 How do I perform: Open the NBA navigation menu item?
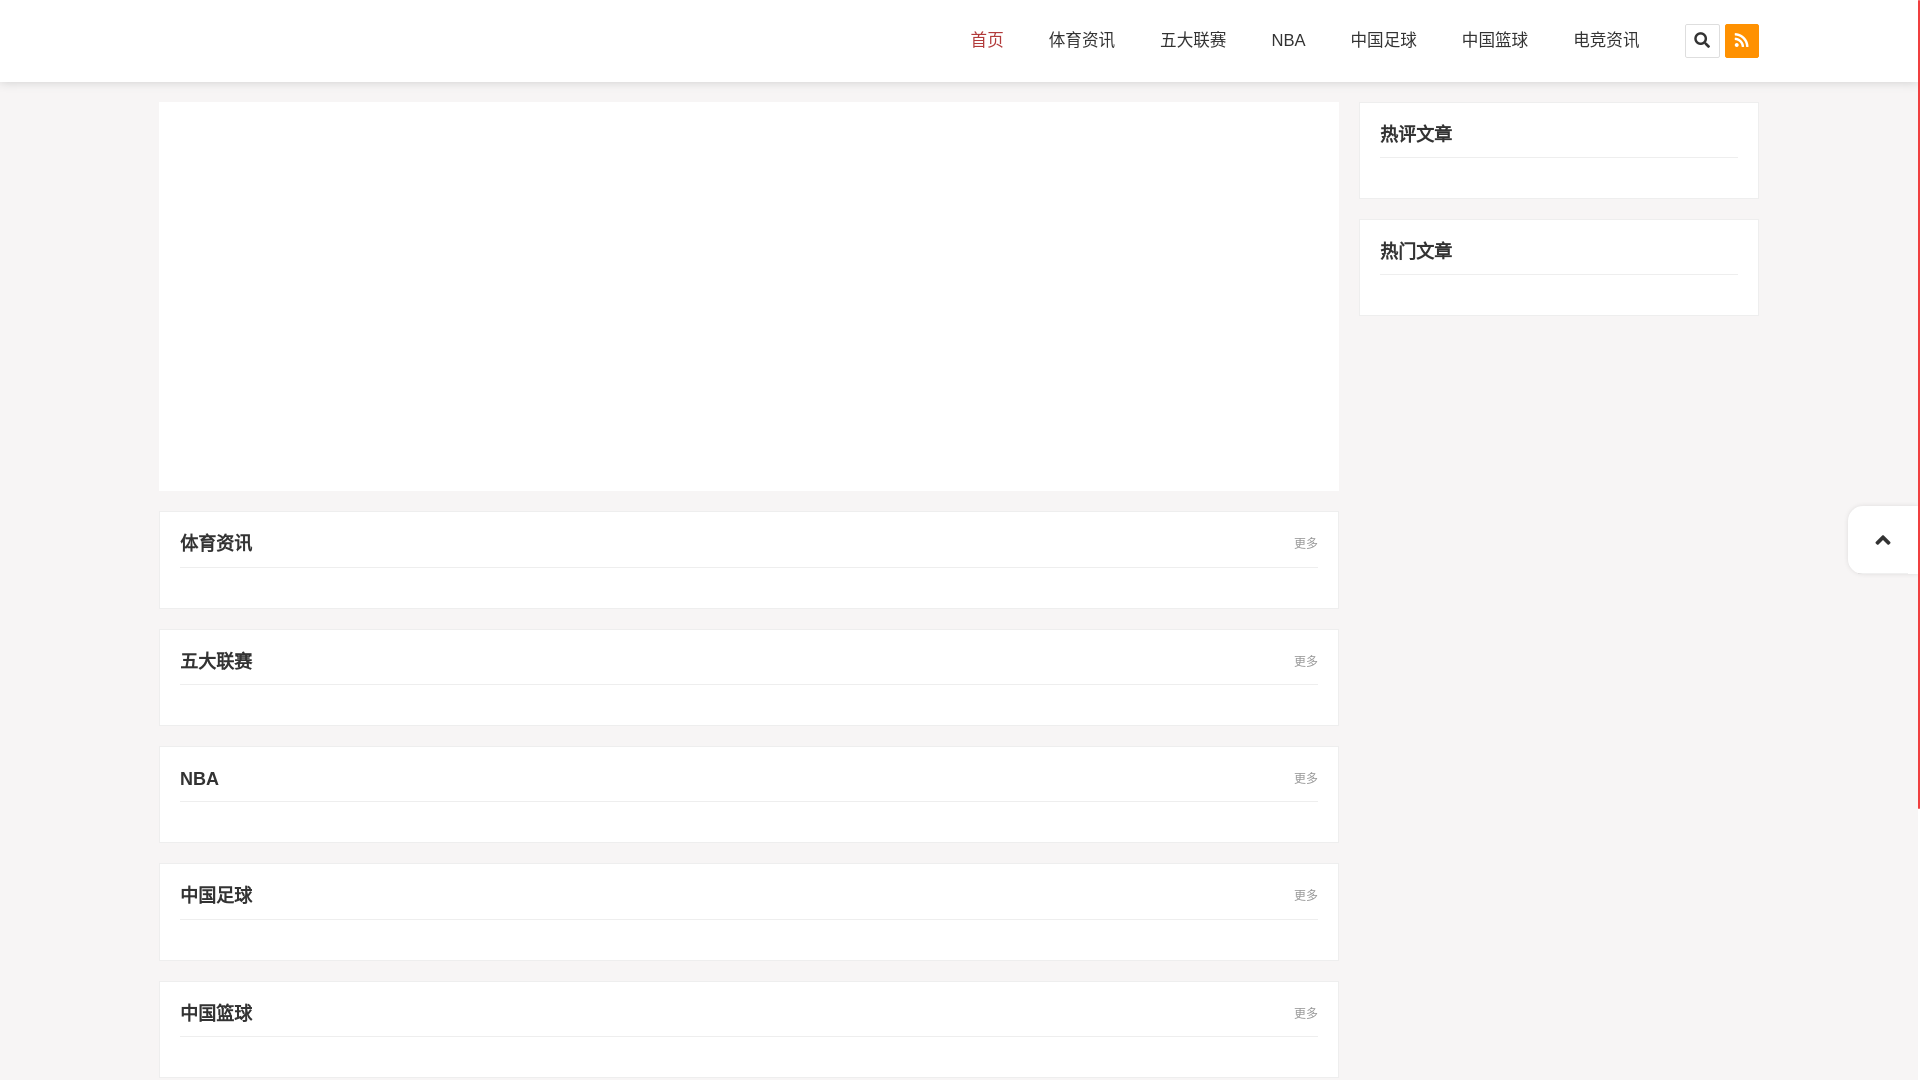(1288, 41)
